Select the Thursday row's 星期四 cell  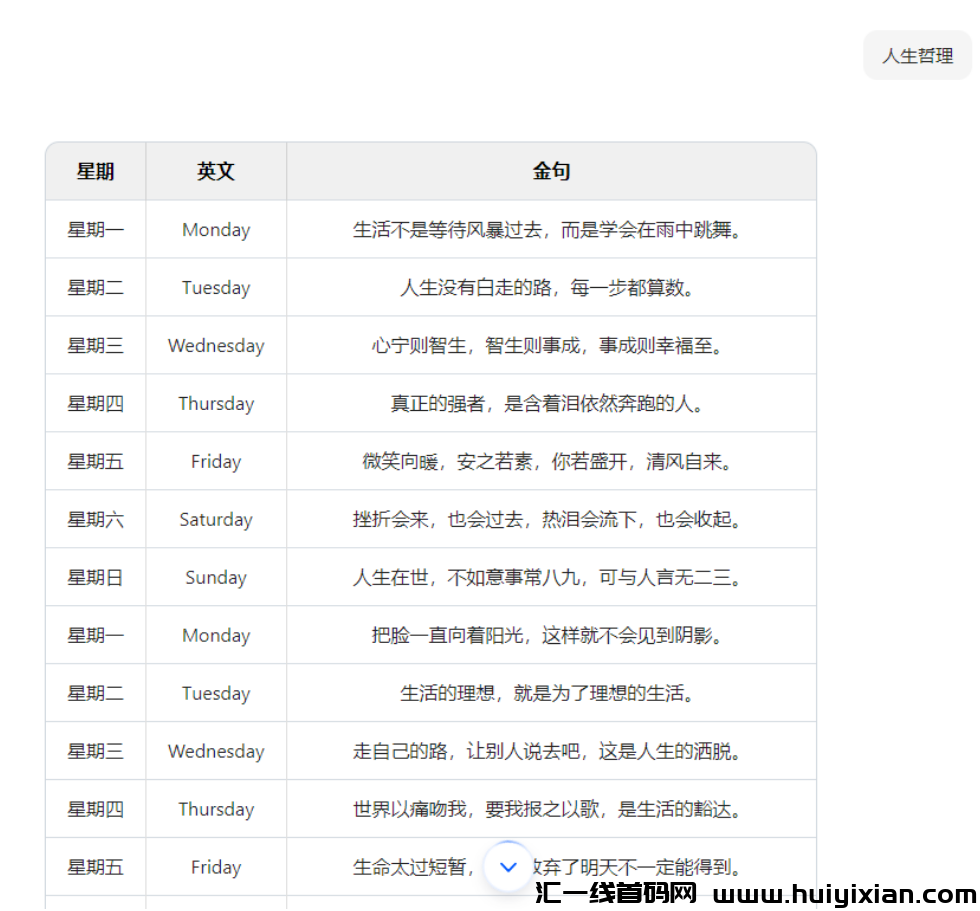click(x=95, y=403)
